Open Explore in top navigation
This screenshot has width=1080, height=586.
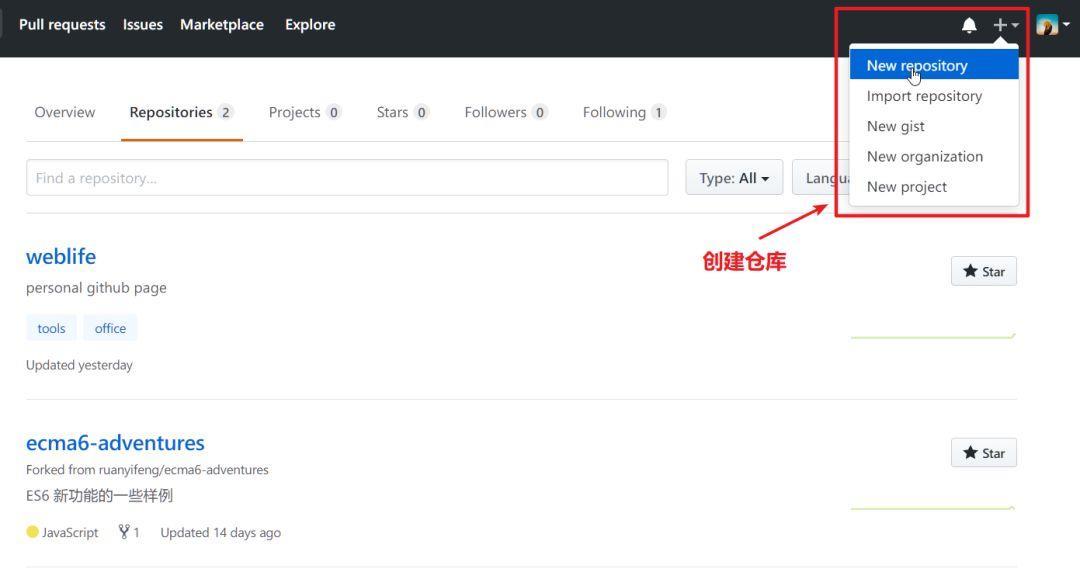tap(310, 25)
